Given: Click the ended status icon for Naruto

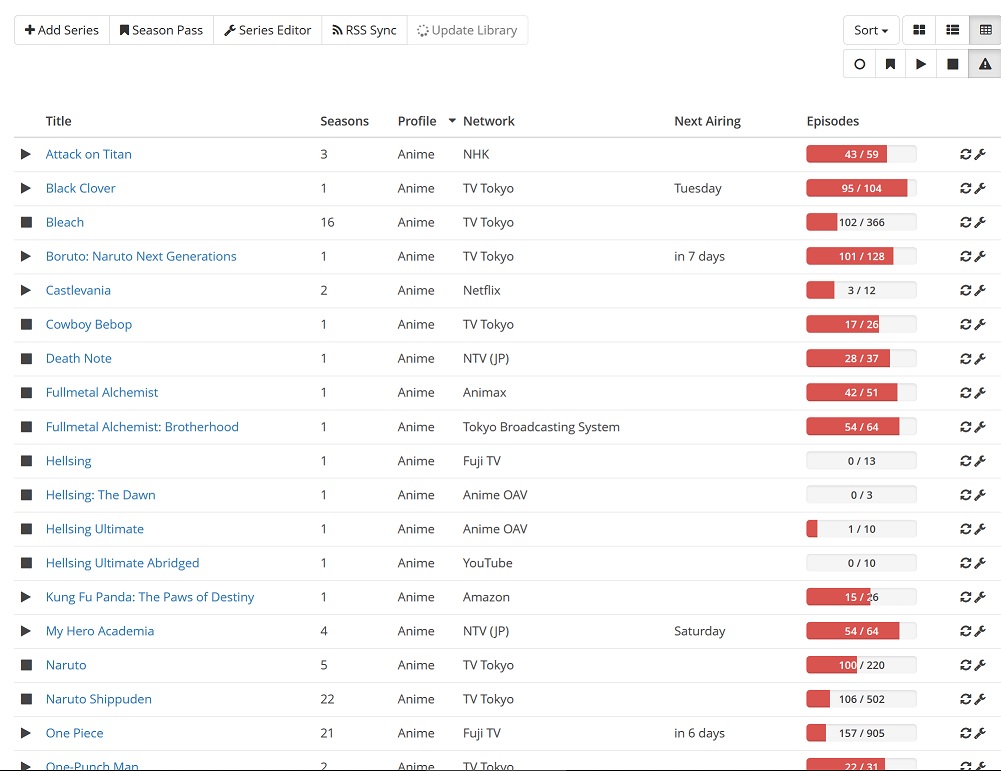Looking at the screenshot, I should tap(26, 665).
